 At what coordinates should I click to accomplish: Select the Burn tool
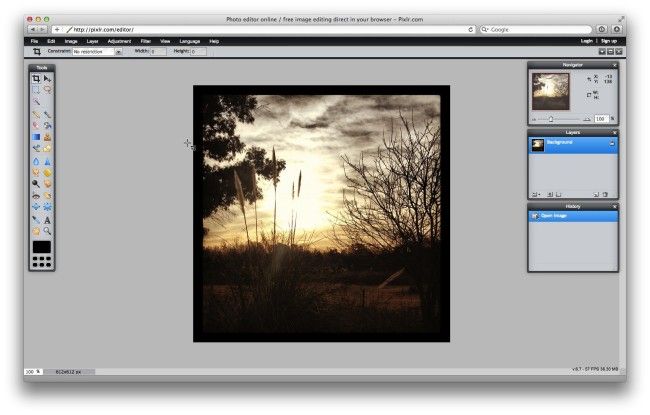48,184
